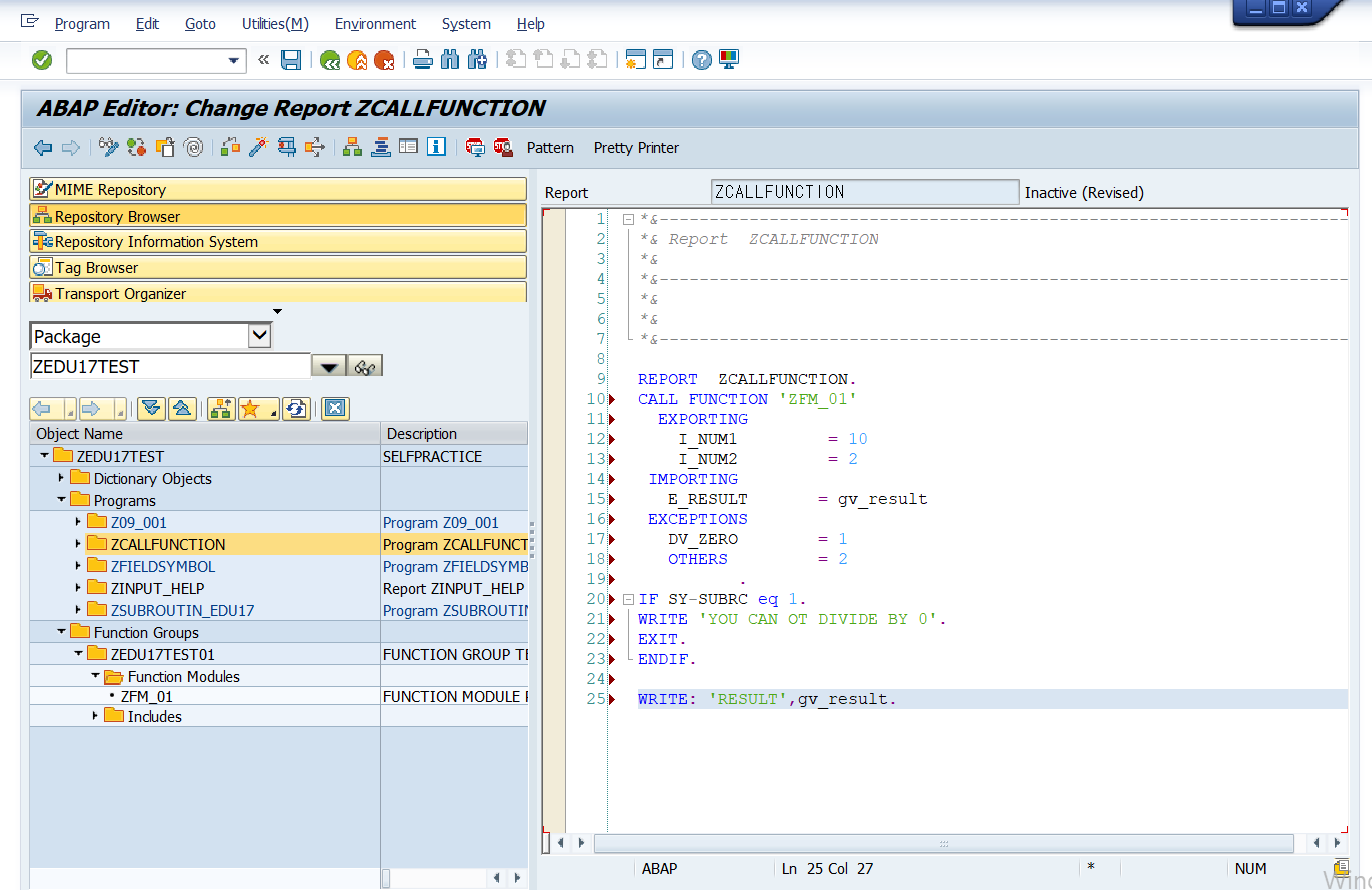
Task: Expand the Dictionary Objects folder
Action: coord(61,478)
